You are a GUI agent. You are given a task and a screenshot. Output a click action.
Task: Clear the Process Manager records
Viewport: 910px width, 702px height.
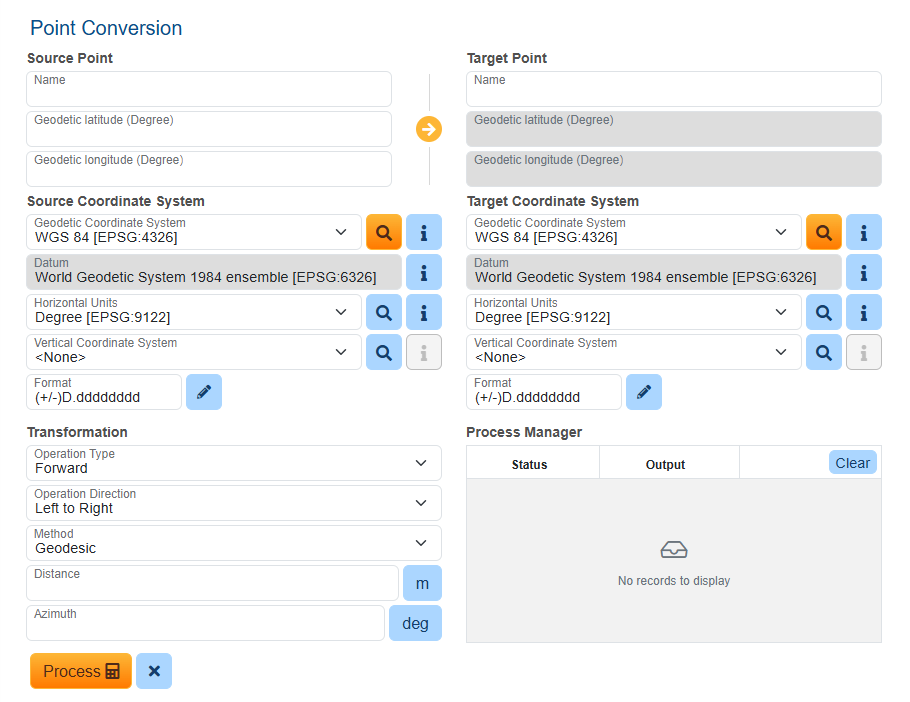click(852, 463)
